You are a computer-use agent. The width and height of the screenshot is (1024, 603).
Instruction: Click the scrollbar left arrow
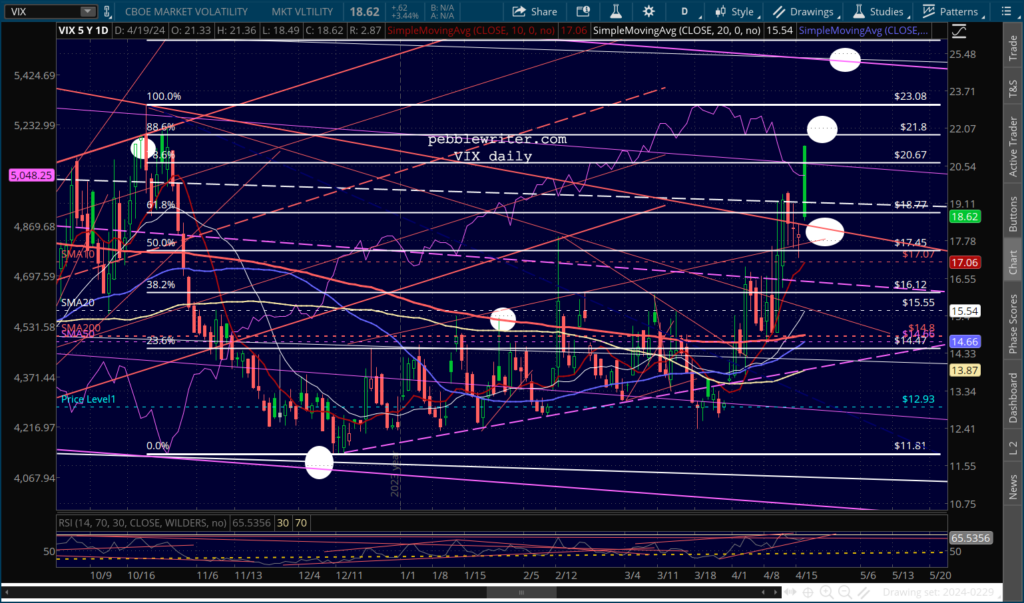[x=7, y=593]
